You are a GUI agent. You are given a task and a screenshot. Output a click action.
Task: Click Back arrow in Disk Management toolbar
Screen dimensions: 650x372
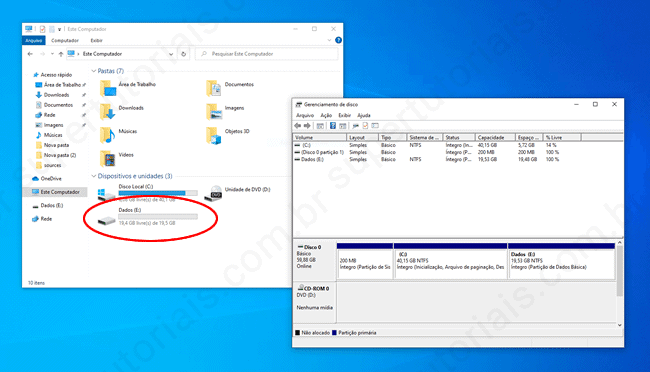298,126
